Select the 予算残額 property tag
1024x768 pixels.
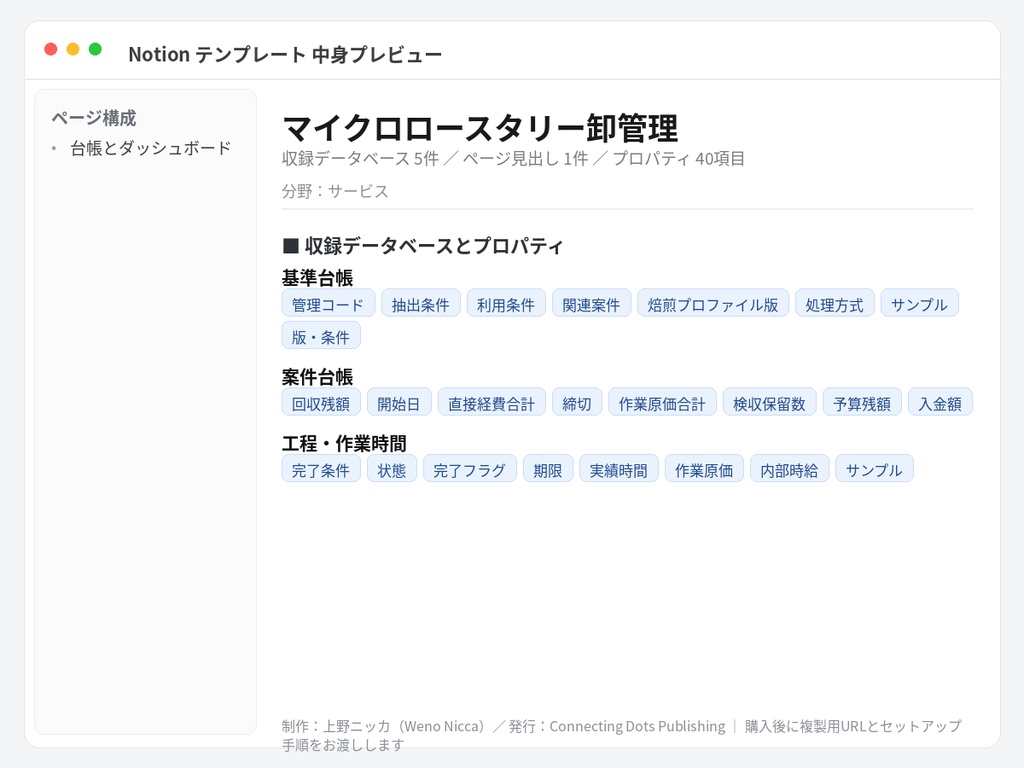[x=862, y=402]
